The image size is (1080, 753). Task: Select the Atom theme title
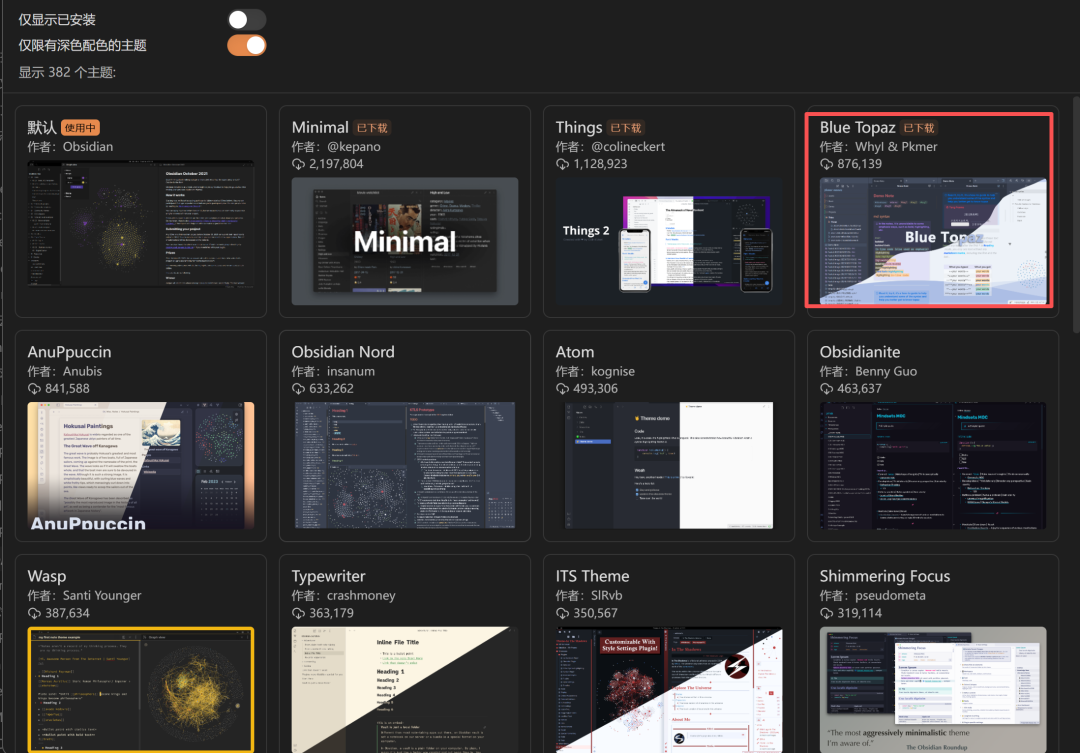[x=575, y=352]
